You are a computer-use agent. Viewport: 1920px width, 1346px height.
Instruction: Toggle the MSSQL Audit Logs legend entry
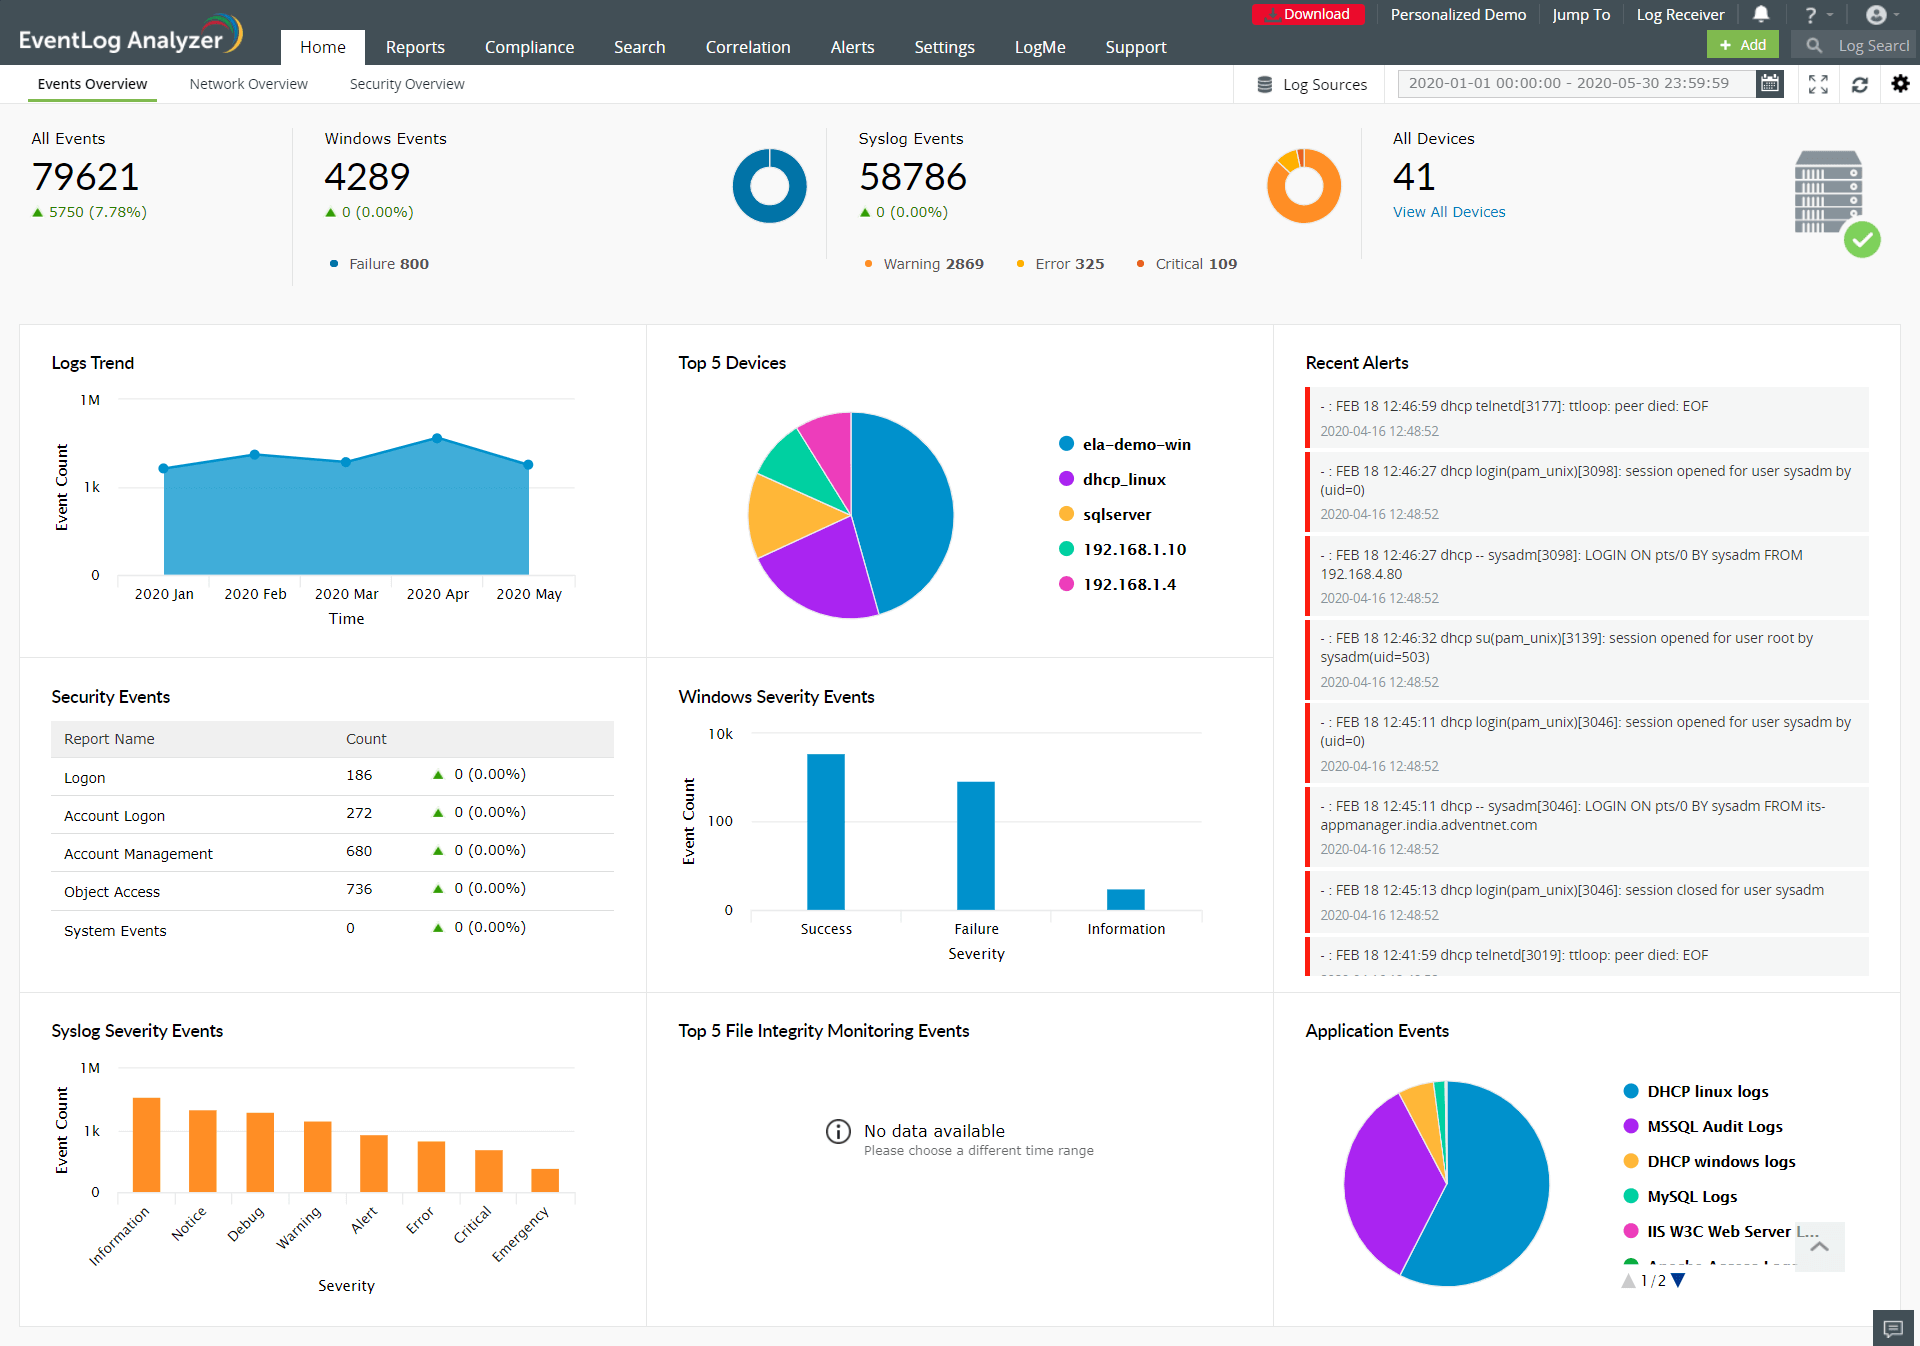tap(1713, 1126)
